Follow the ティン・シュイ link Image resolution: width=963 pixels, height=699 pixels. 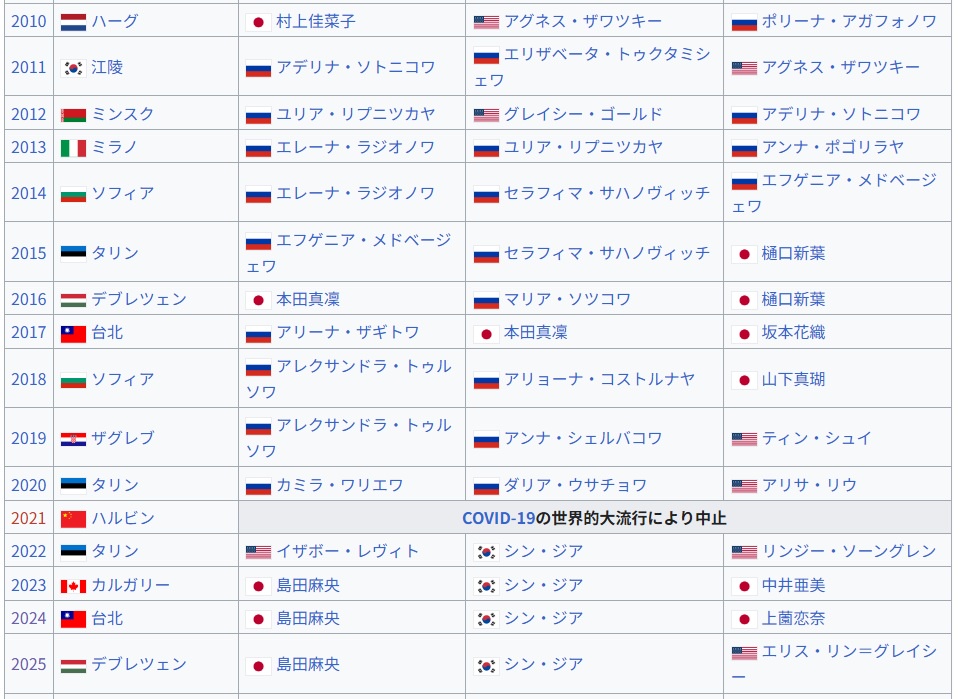[816, 438]
